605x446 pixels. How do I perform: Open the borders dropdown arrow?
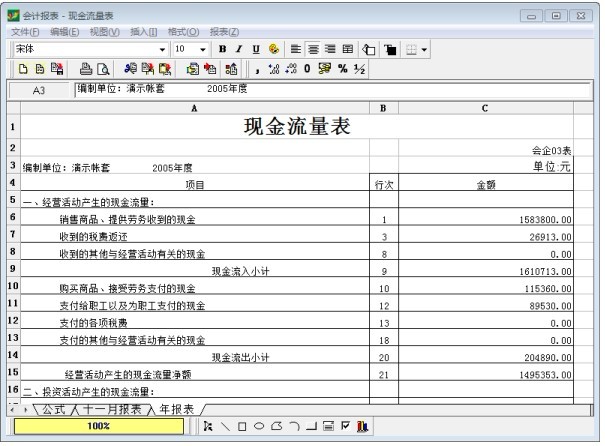pos(424,50)
